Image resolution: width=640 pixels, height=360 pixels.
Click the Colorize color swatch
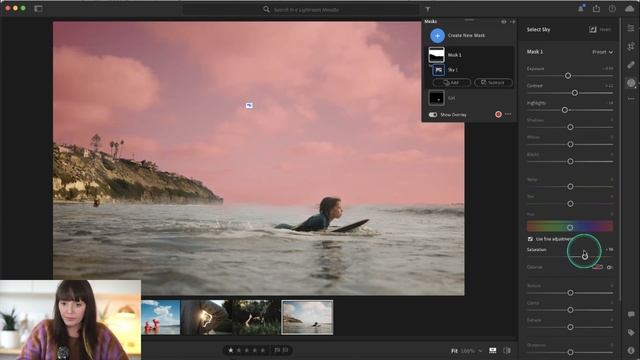tap(598, 267)
